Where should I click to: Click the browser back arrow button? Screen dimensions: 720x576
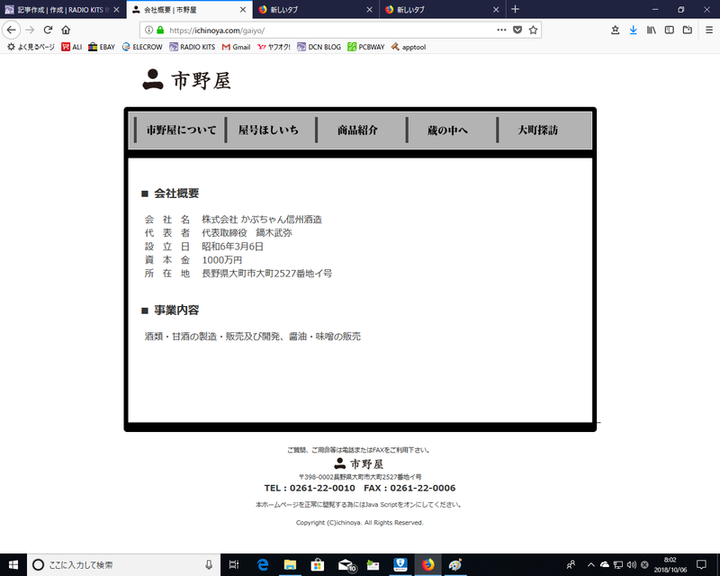(11, 30)
